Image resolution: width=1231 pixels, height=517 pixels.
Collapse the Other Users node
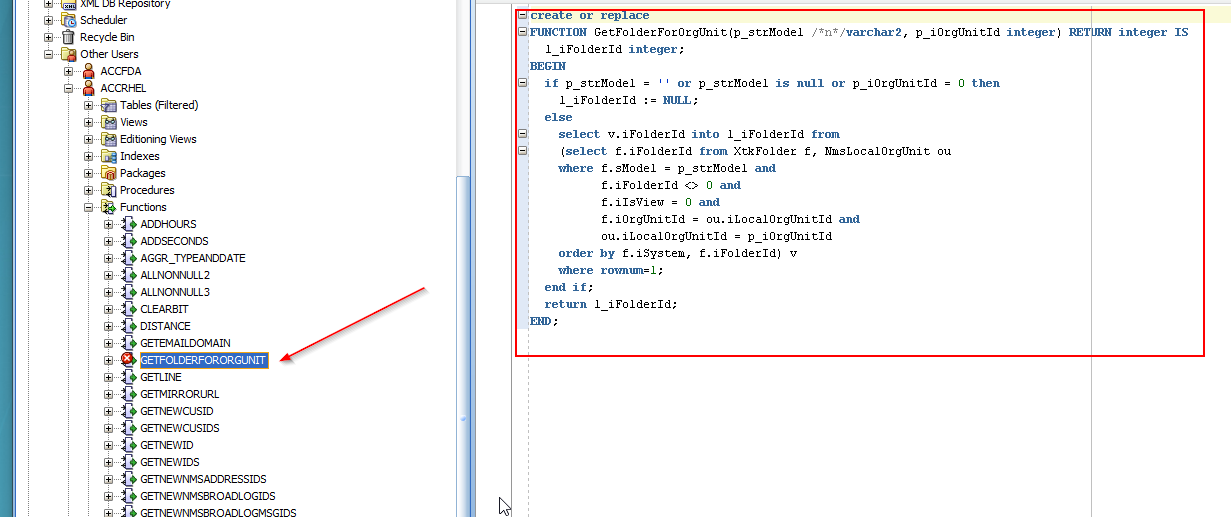coord(49,54)
